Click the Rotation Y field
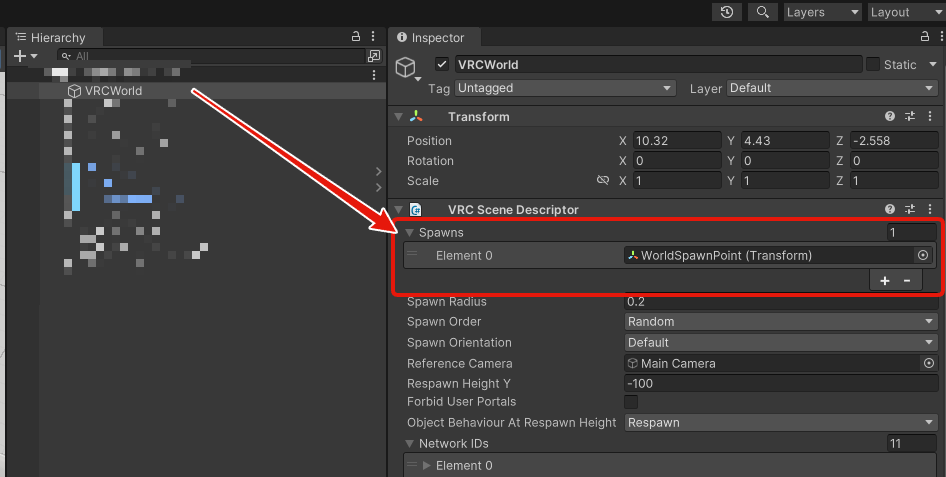This screenshot has height=477, width=946. [x=786, y=160]
